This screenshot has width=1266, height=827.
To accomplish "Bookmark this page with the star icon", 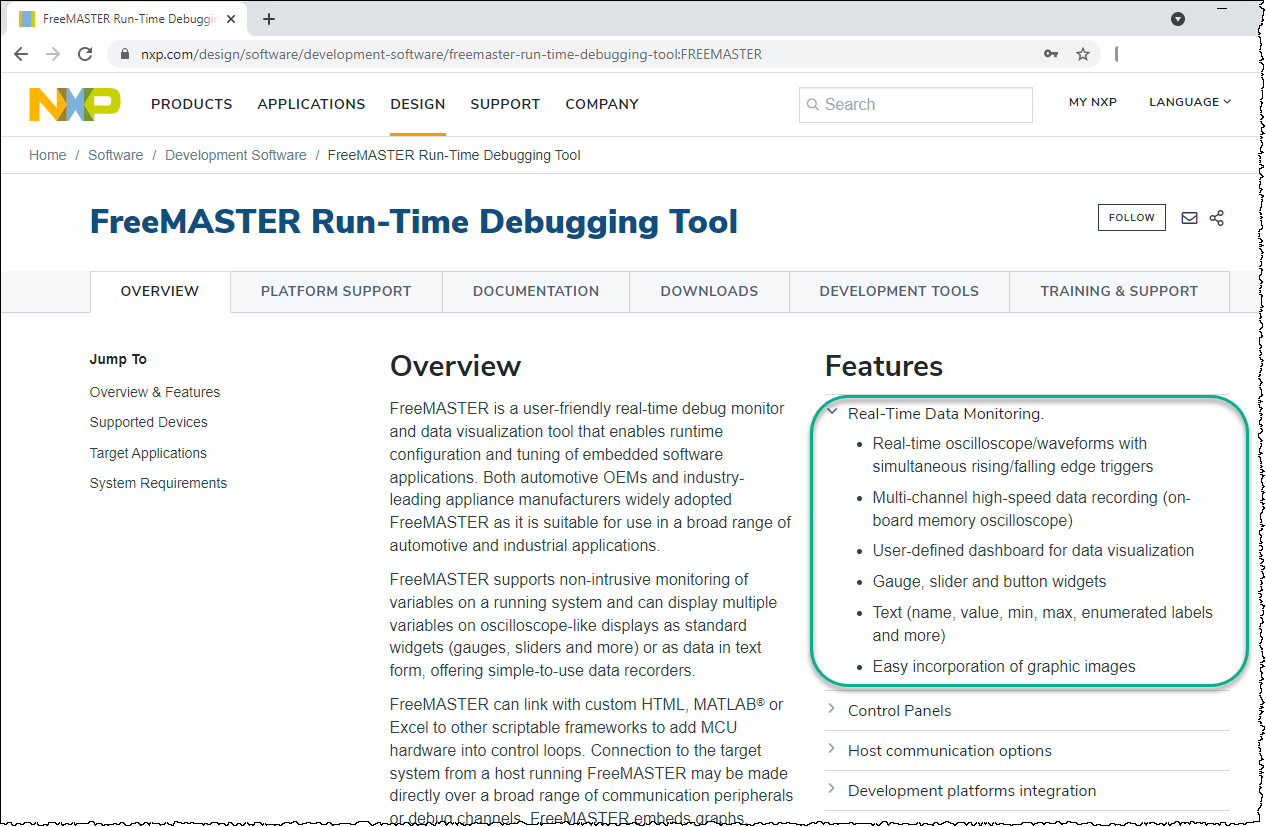I will coord(1083,54).
